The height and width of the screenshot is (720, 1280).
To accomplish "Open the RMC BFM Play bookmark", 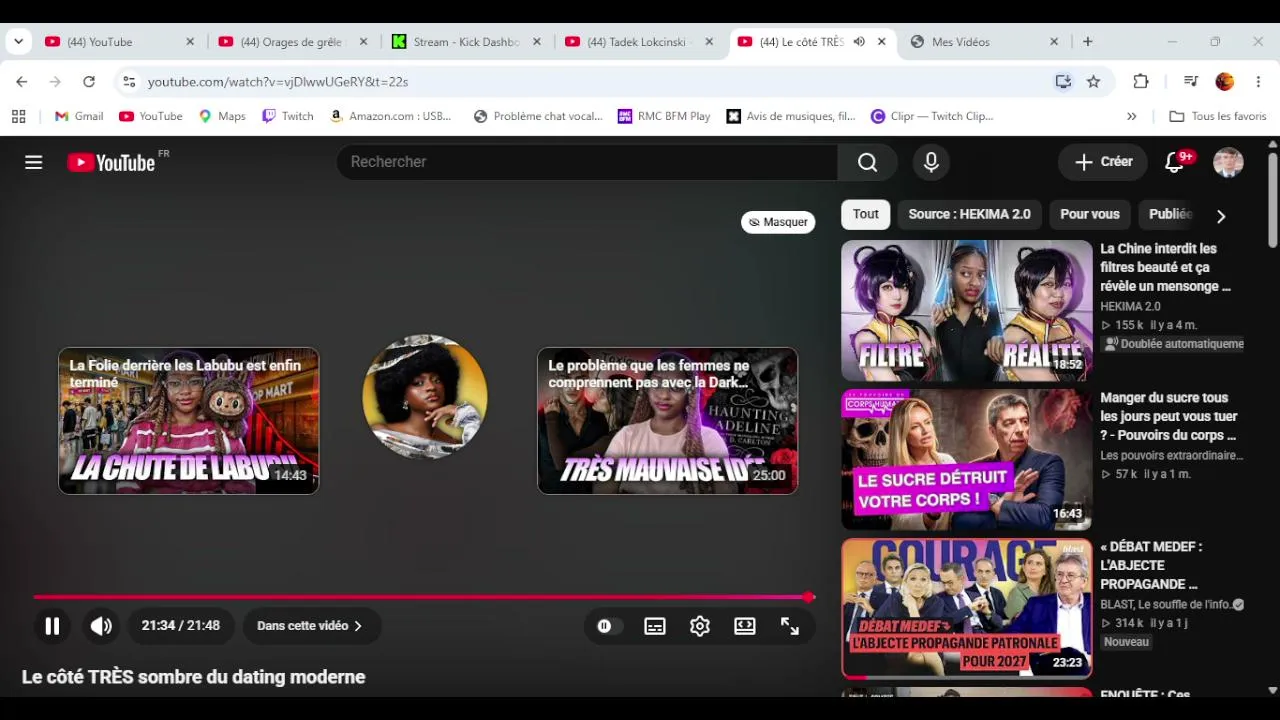I will (664, 116).
